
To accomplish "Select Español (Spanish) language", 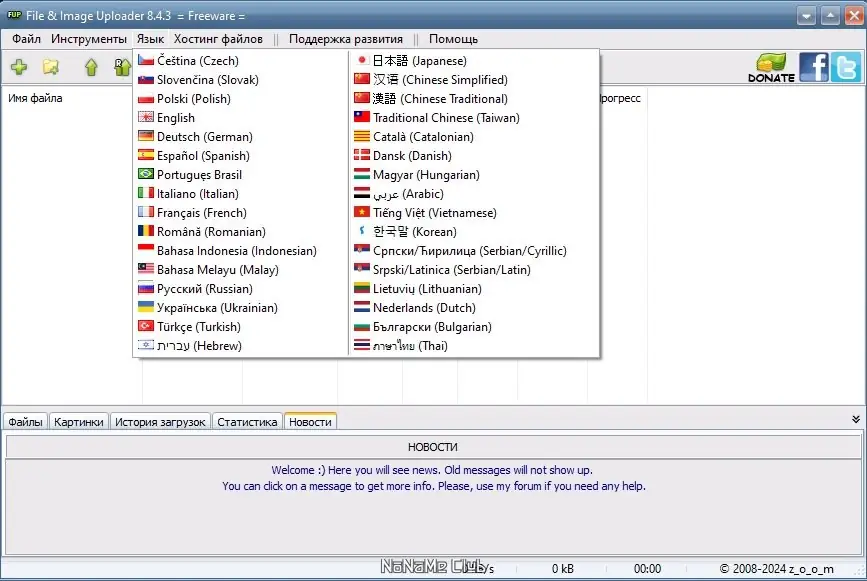I will 241,156.
